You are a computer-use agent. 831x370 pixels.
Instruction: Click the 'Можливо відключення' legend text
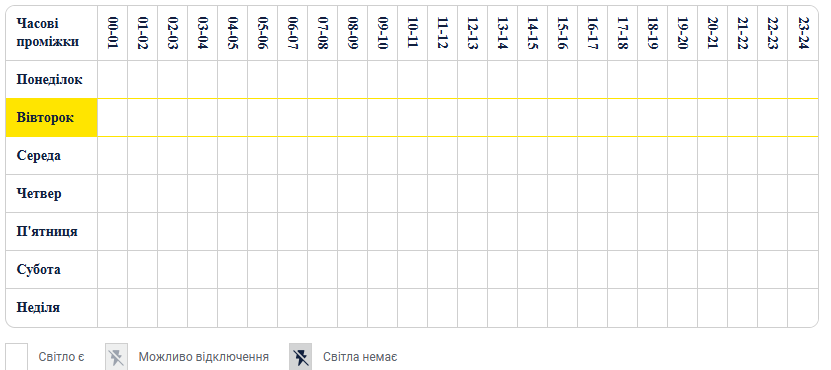[x=204, y=357]
